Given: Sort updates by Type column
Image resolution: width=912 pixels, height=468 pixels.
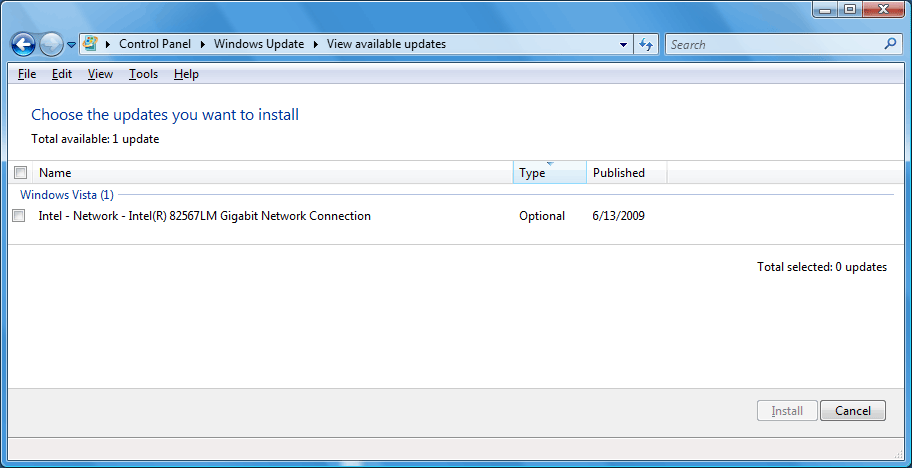Looking at the screenshot, I should [x=550, y=173].
